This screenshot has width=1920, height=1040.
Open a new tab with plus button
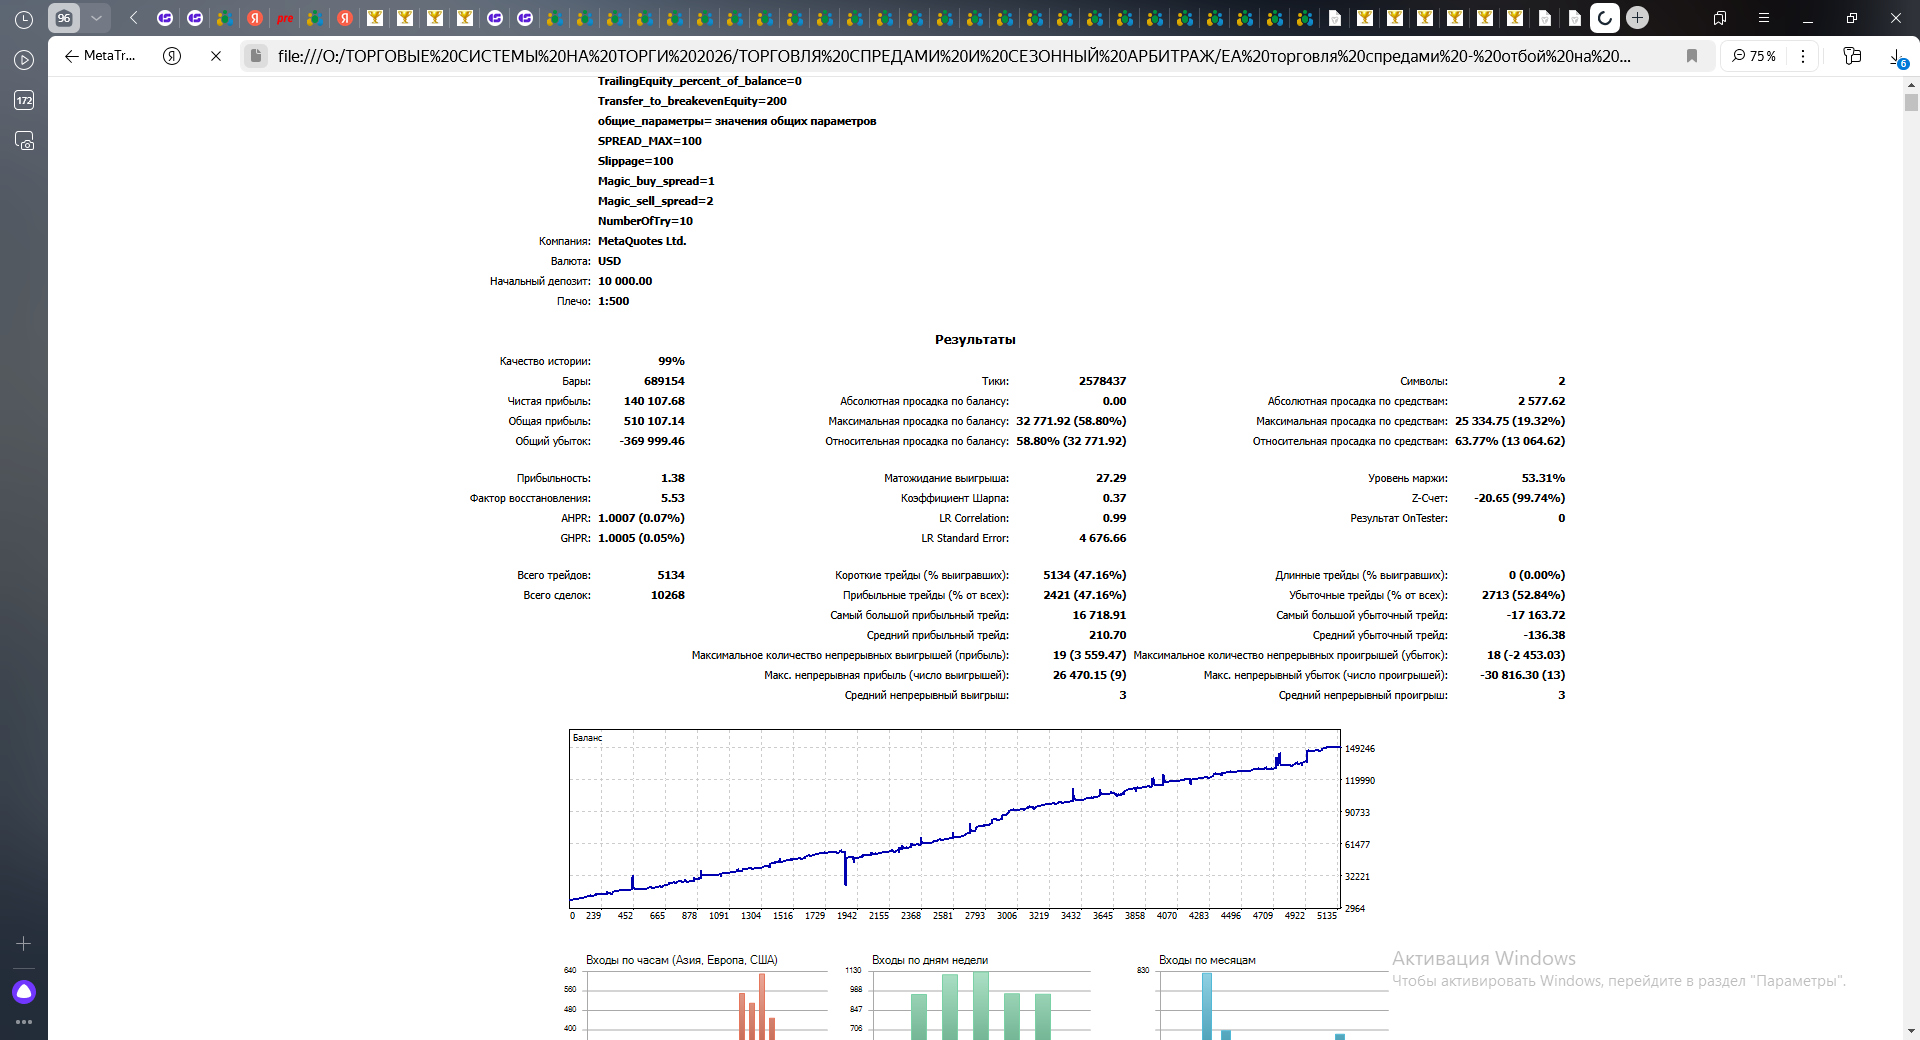pyautogui.click(x=1637, y=18)
